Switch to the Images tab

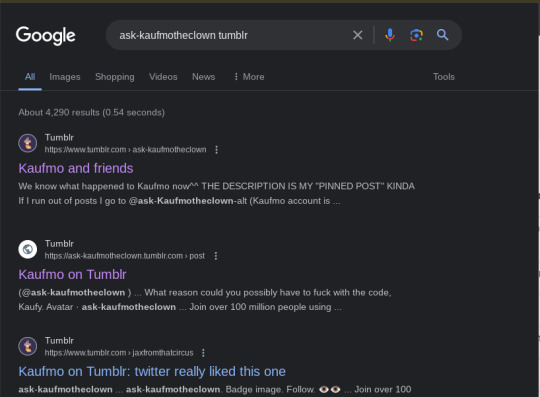pos(65,77)
